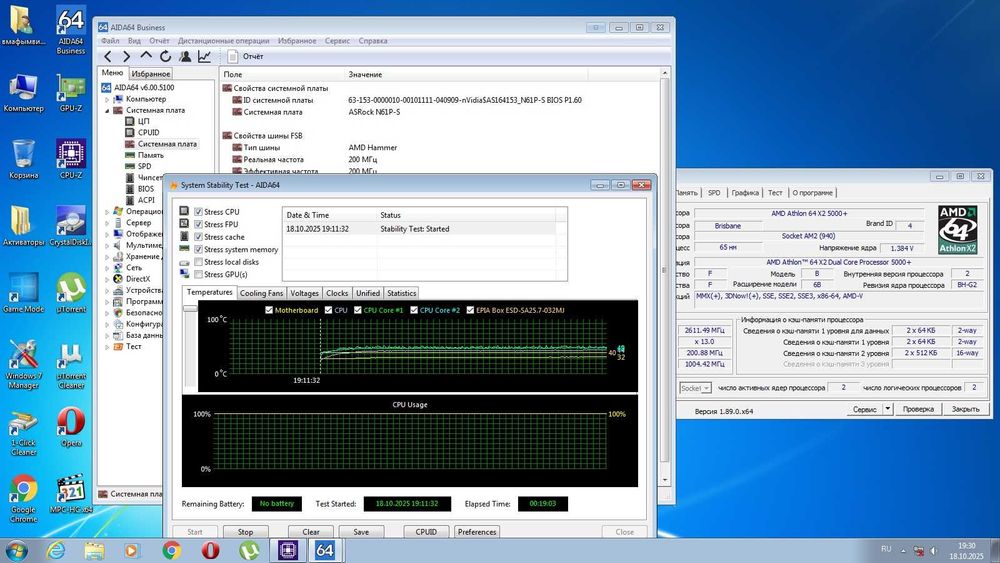This screenshot has width=1000, height=563.
Task: Expand the Компьютер tree node
Action: (107, 99)
